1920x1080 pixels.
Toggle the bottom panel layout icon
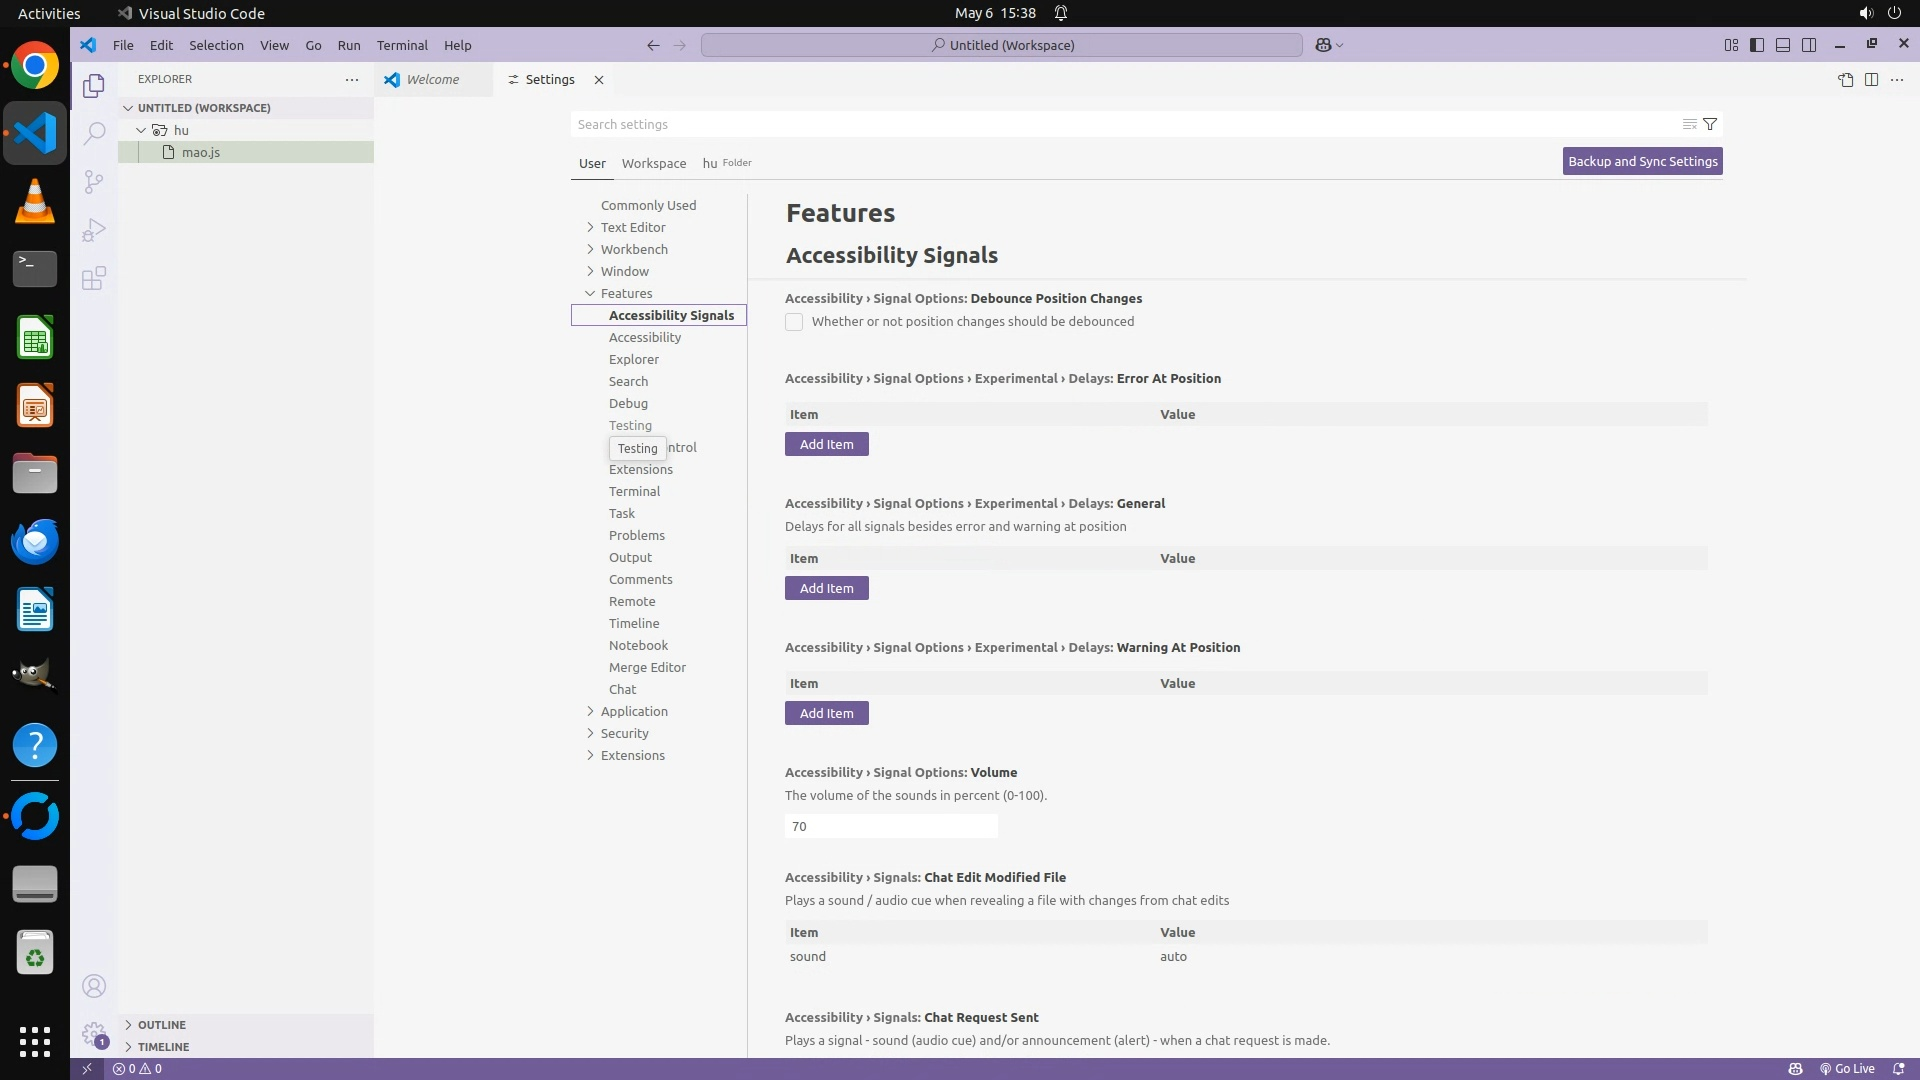click(x=1783, y=45)
